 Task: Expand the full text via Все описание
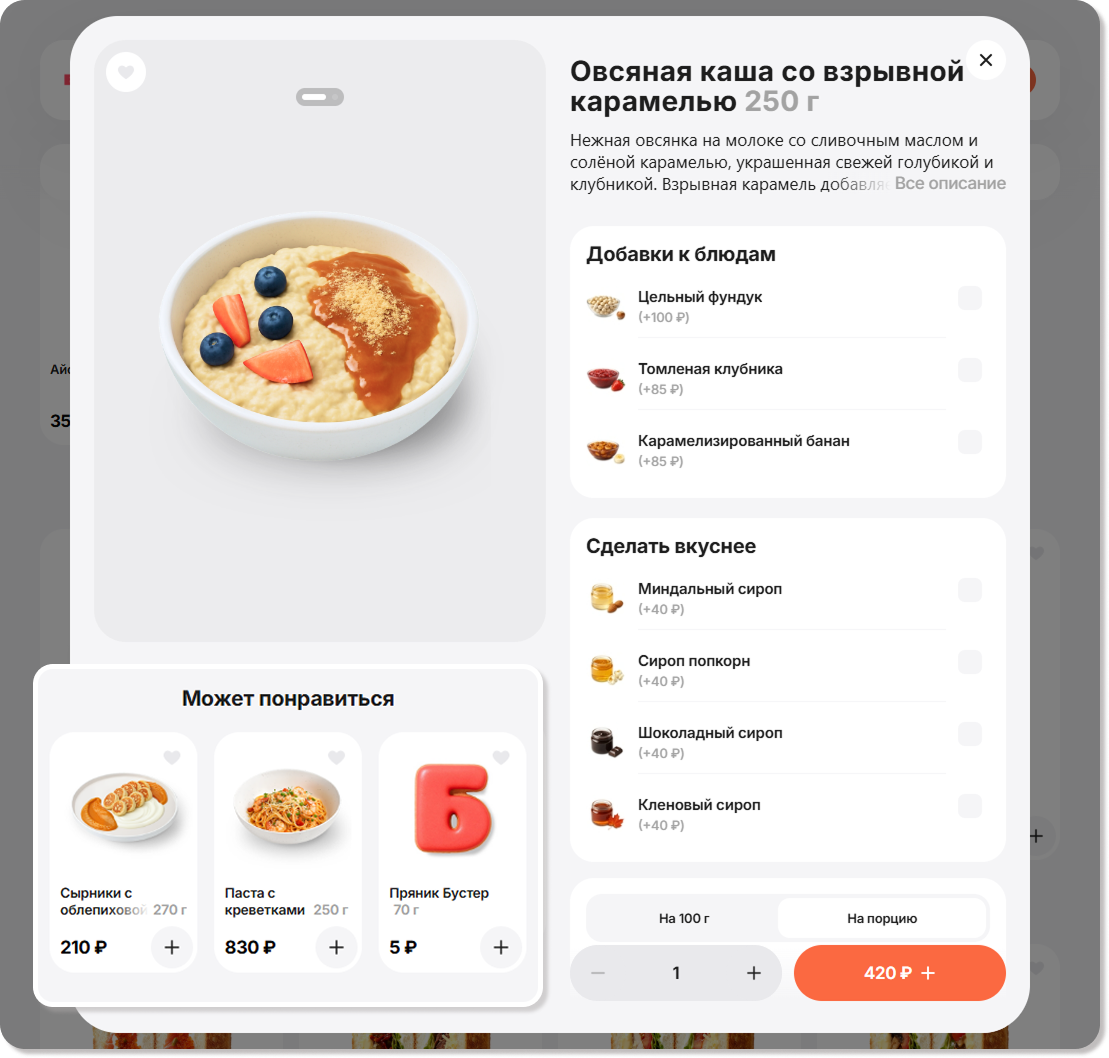tap(950, 183)
